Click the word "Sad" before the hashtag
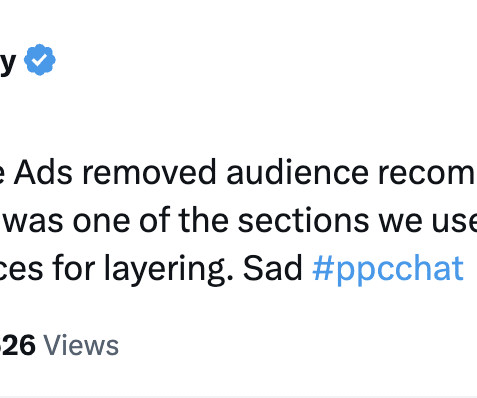Screen dimensions: 477x398 [x=272, y=269]
